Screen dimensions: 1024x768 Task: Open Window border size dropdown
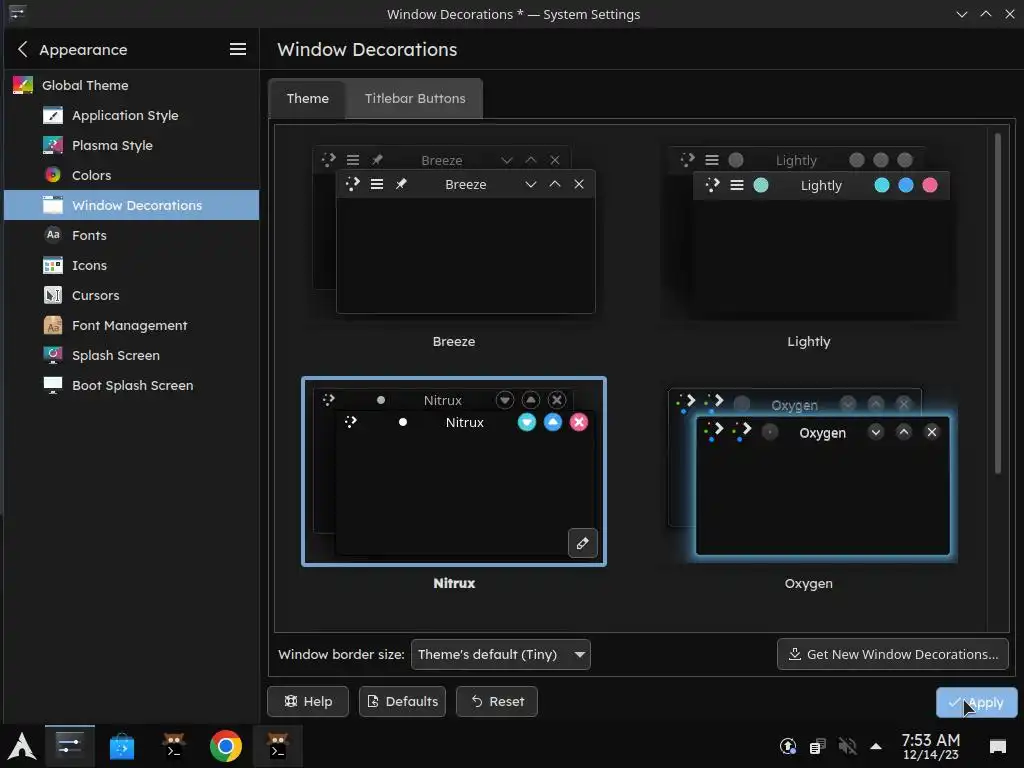coord(500,654)
